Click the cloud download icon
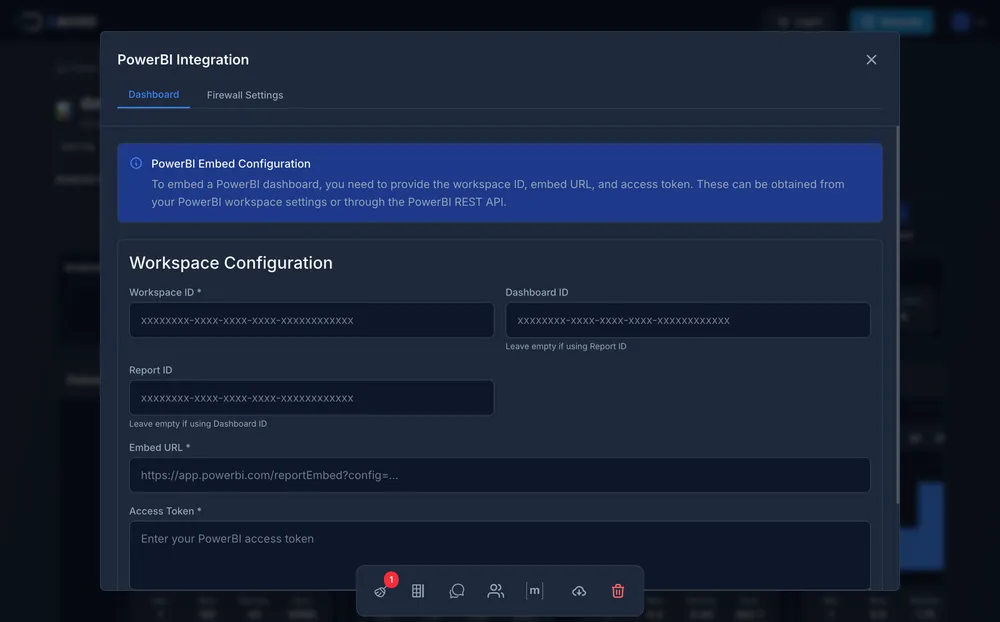This screenshot has height=622, width=1000. pyautogui.click(x=579, y=591)
